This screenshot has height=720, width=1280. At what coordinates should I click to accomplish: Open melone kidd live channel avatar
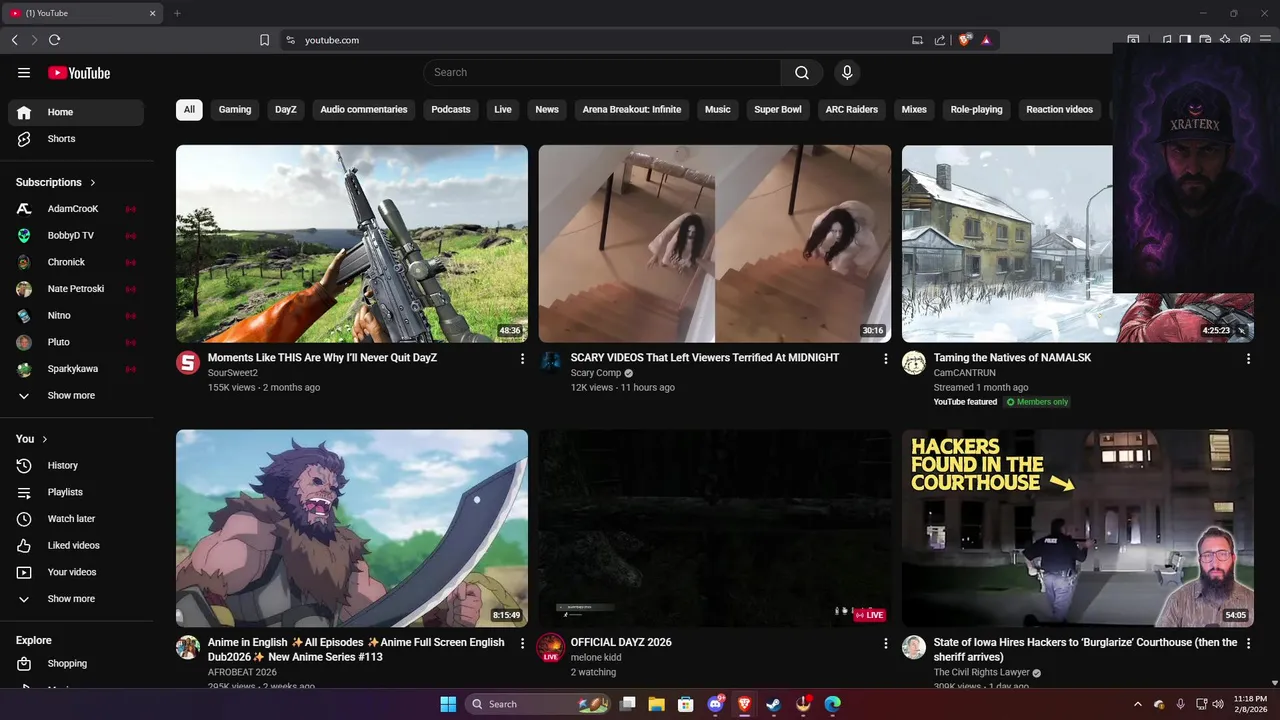550,648
